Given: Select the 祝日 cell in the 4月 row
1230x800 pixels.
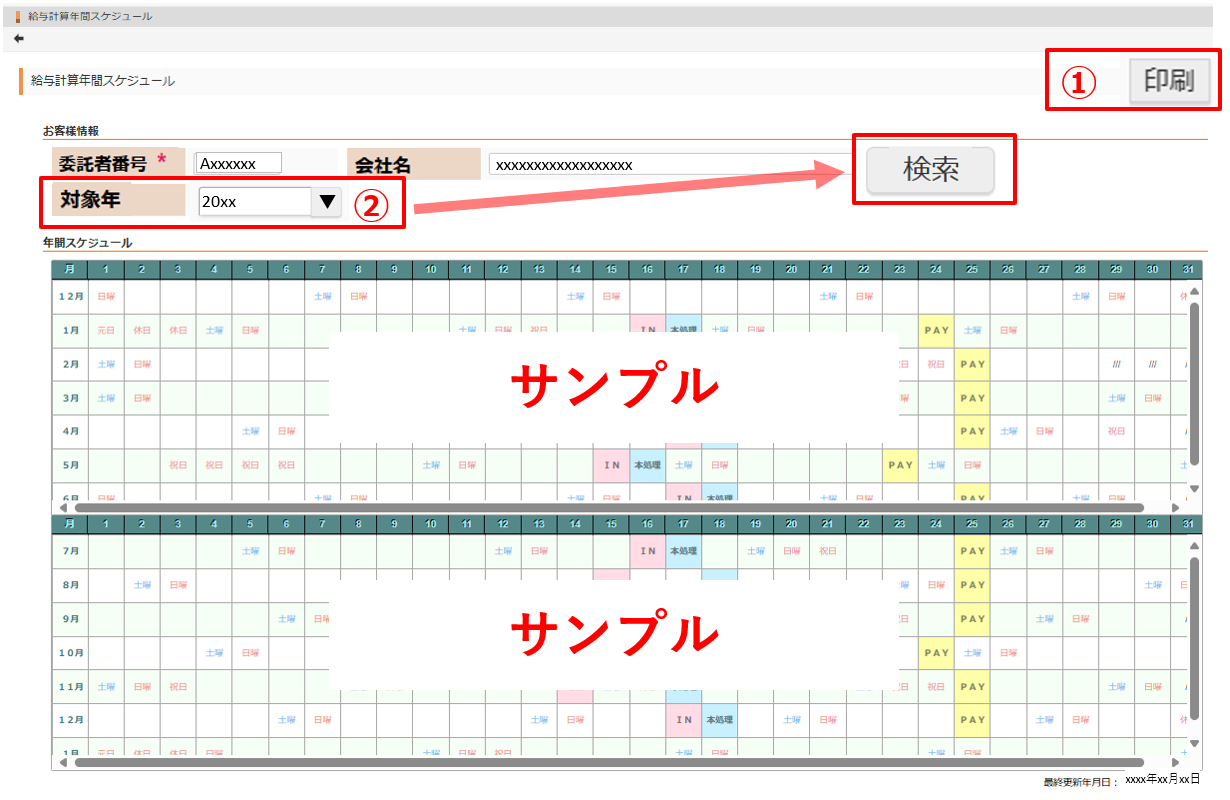Looking at the screenshot, I should (1116, 432).
